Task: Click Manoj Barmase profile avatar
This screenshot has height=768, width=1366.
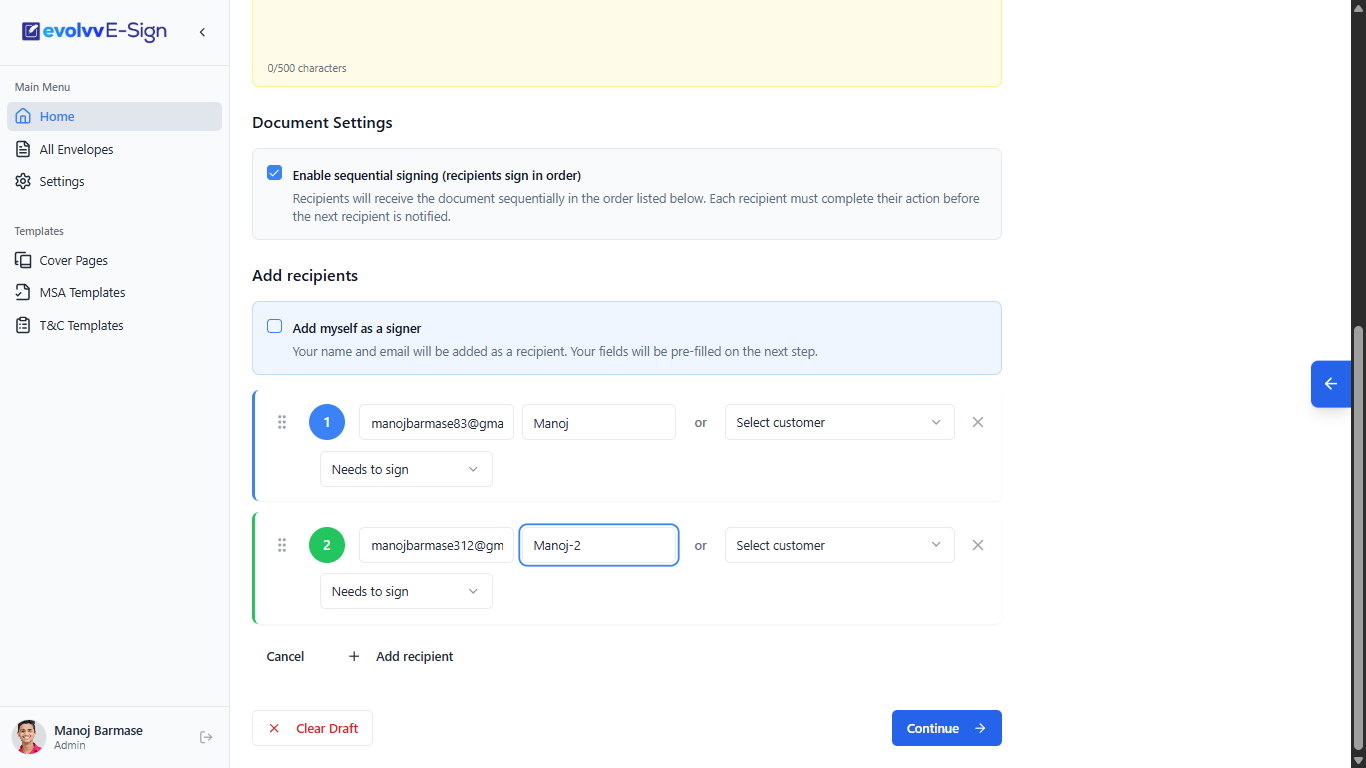Action: click(x=29, y=737)
